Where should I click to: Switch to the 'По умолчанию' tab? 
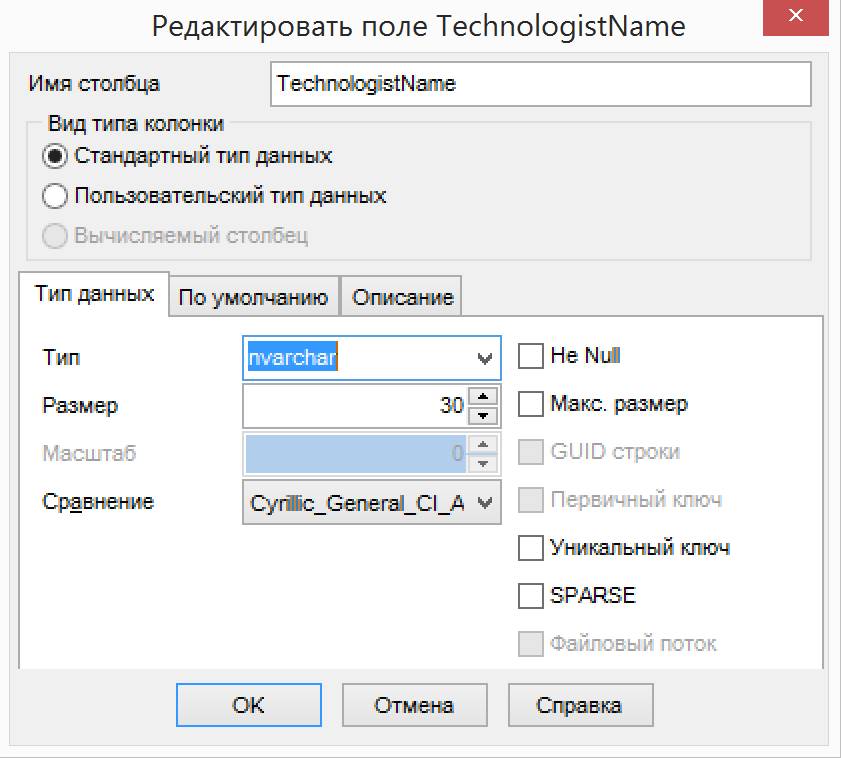point(253,297)
